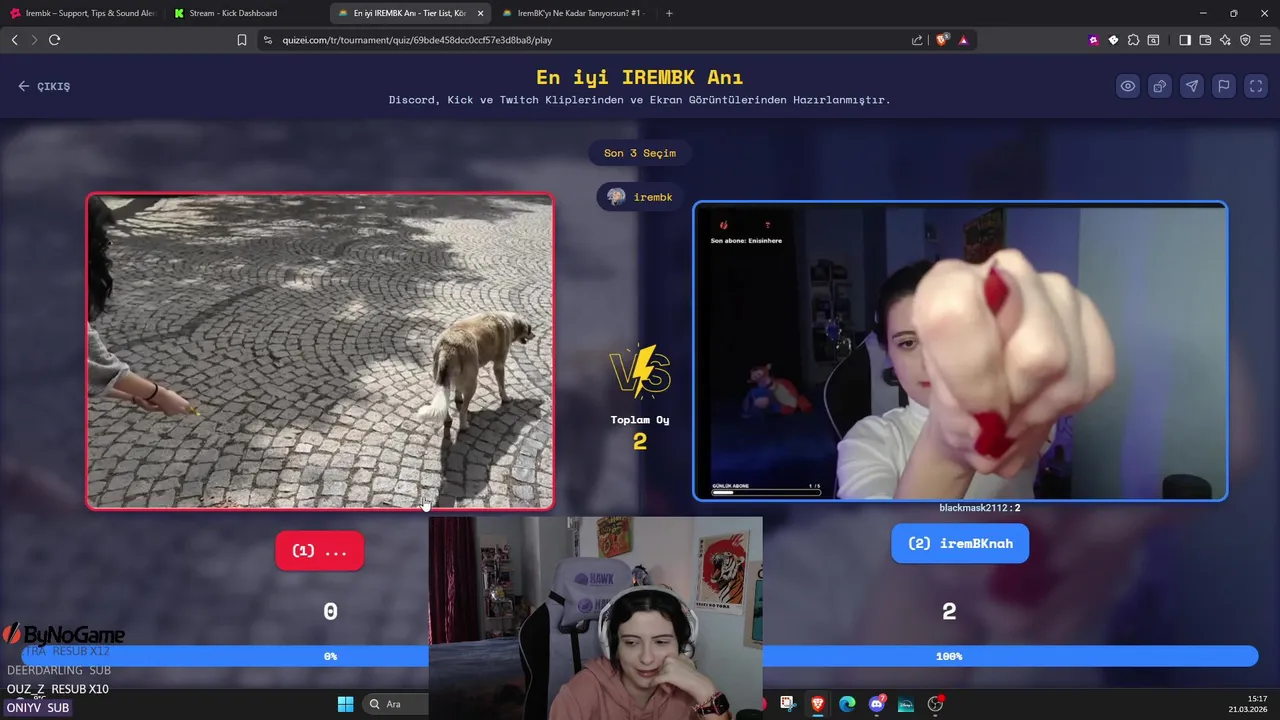Screen dimensions: 1280x720
Task: Click the flag report icon
Action: pos(1224,86)
